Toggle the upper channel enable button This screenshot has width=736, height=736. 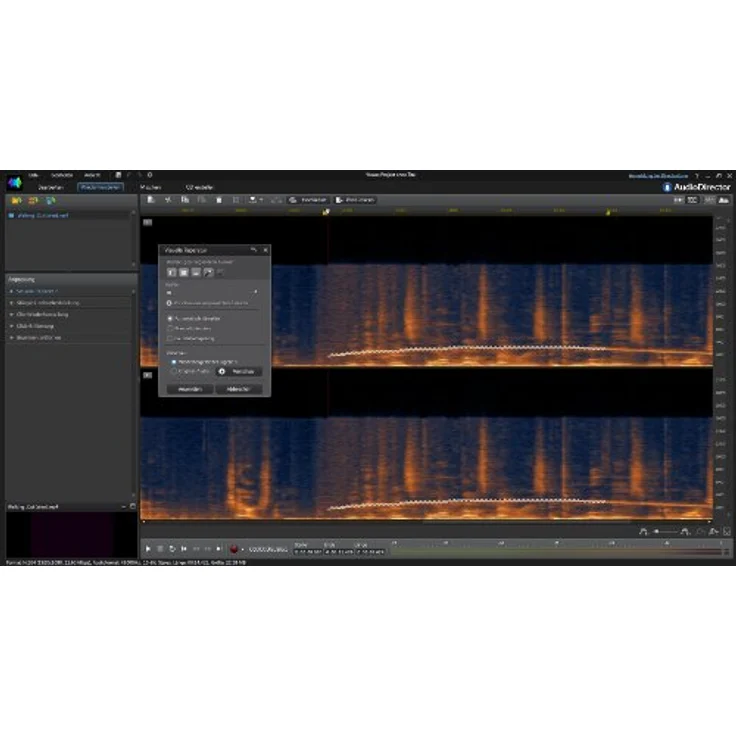[x=147, y=222]
